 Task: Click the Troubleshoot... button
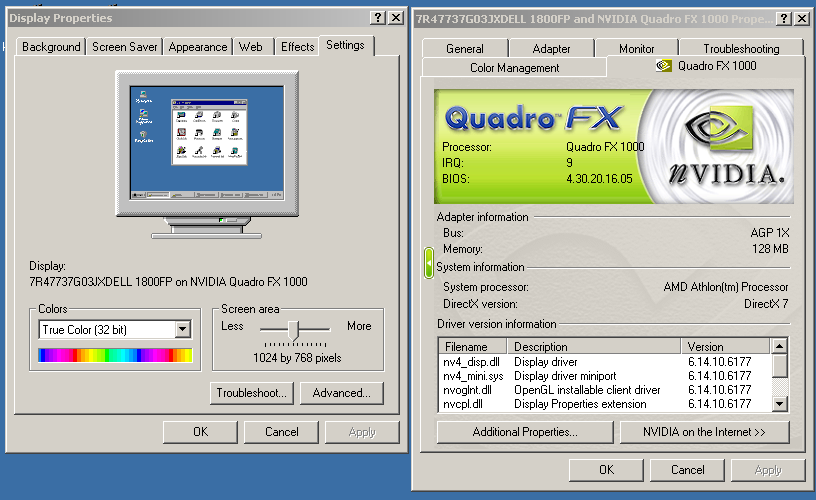tap(252, 393)
